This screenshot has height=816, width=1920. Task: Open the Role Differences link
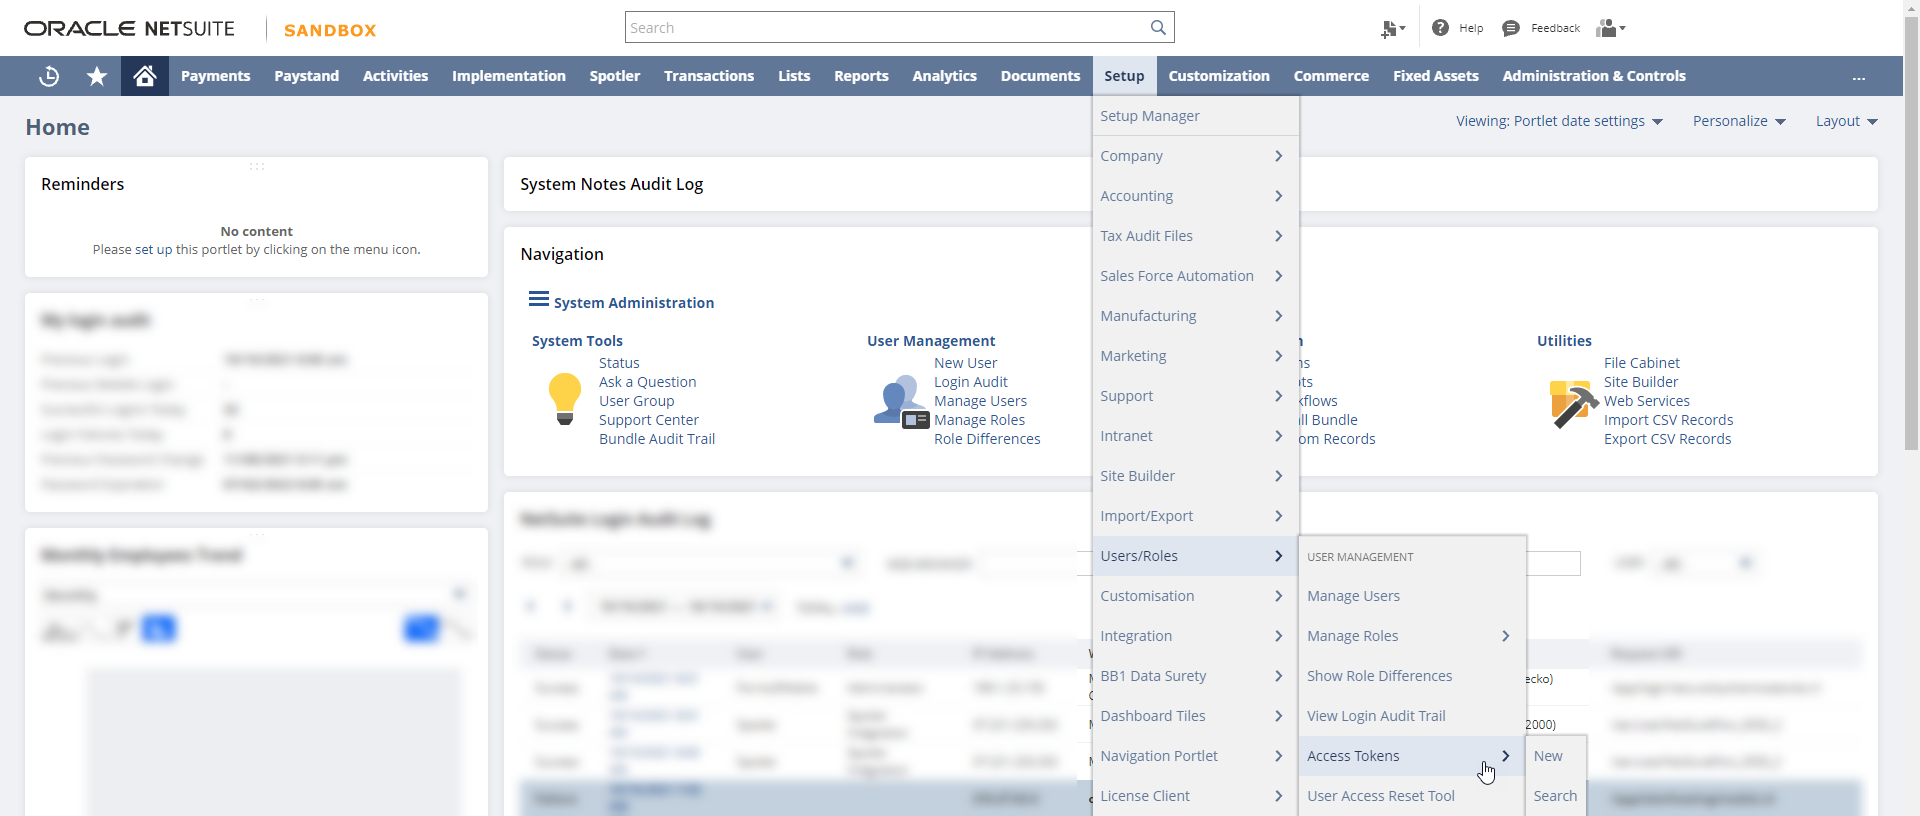pyautogui.click(x=987, y=439)
